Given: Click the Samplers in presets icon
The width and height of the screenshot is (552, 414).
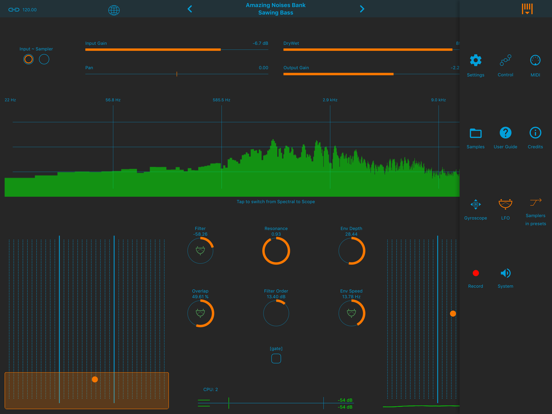Looking at the screenshot, I should 535,202.
